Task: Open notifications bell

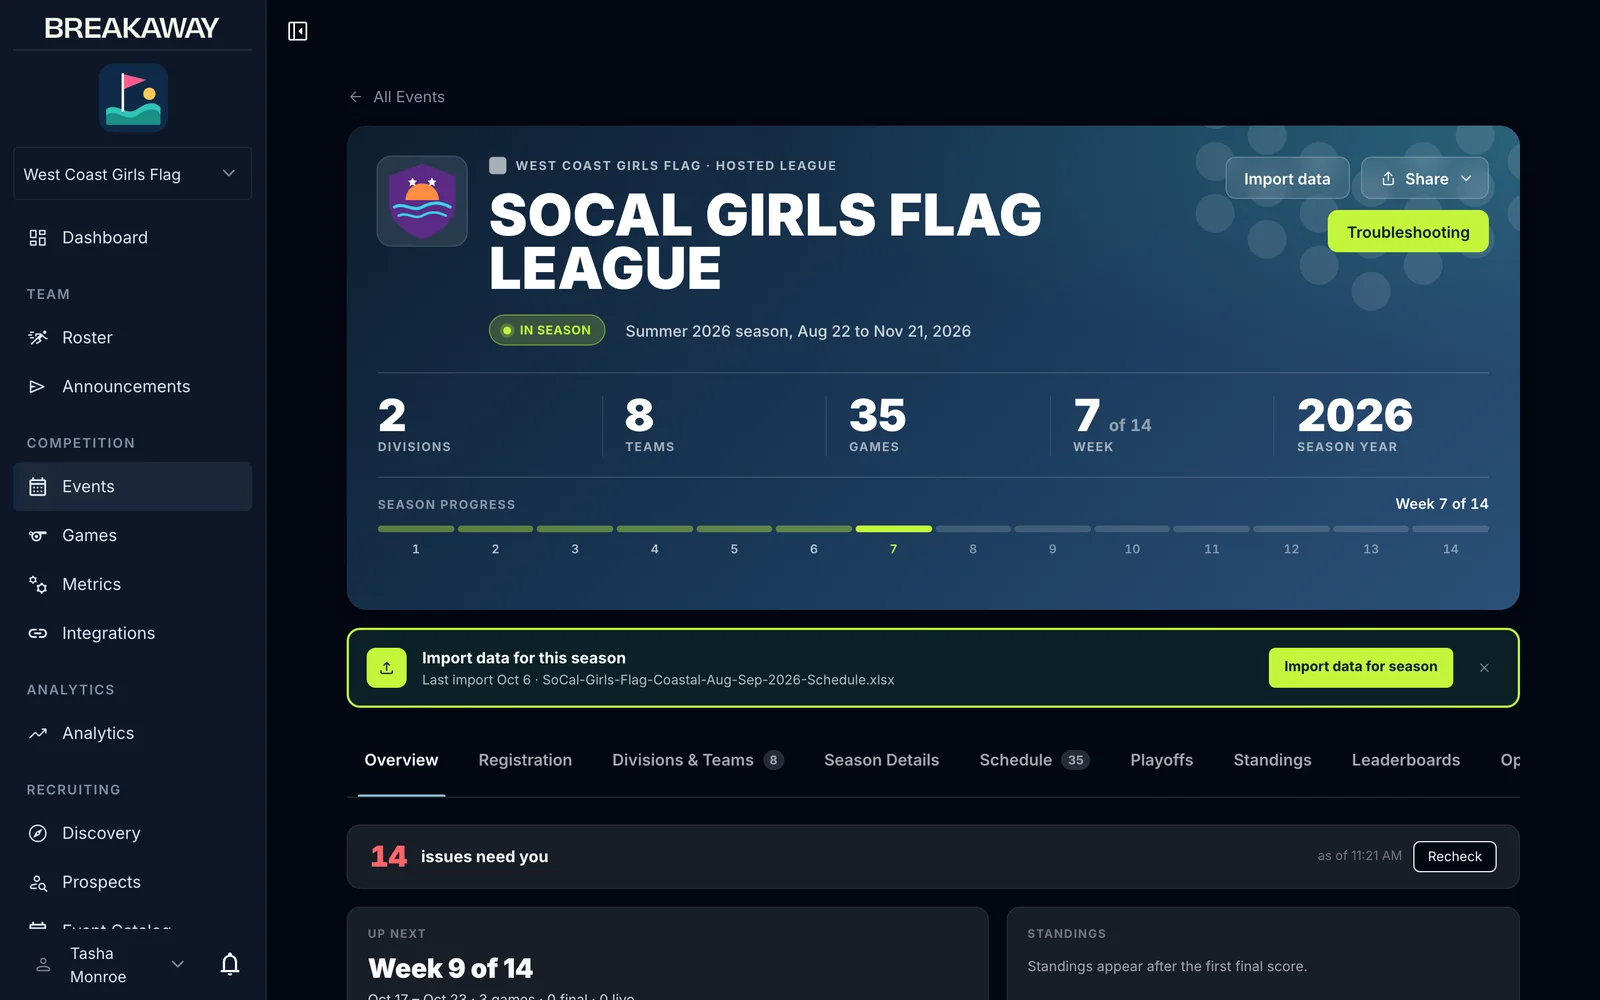Action: coord(230,964)
